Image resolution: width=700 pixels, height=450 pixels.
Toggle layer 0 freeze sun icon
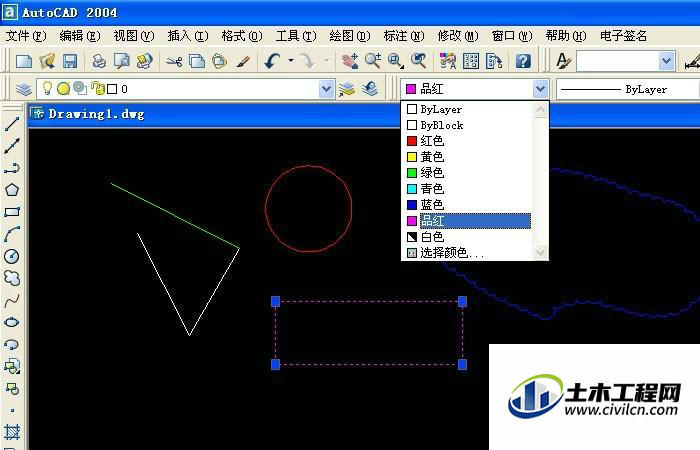point(63,89)
